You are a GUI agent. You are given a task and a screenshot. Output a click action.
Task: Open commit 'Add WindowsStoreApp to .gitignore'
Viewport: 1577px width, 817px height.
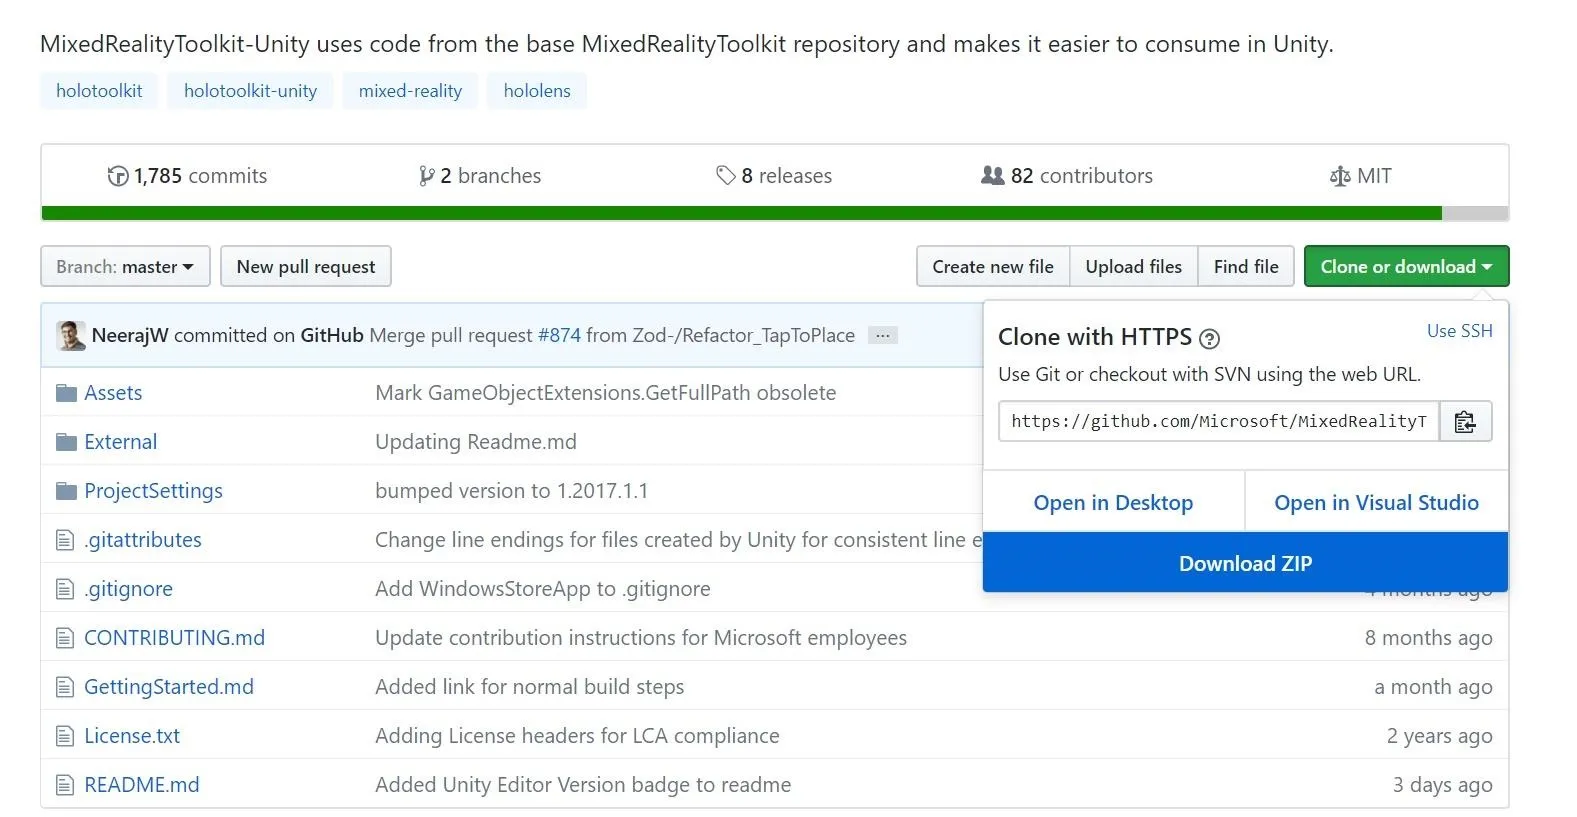(543, 589)
